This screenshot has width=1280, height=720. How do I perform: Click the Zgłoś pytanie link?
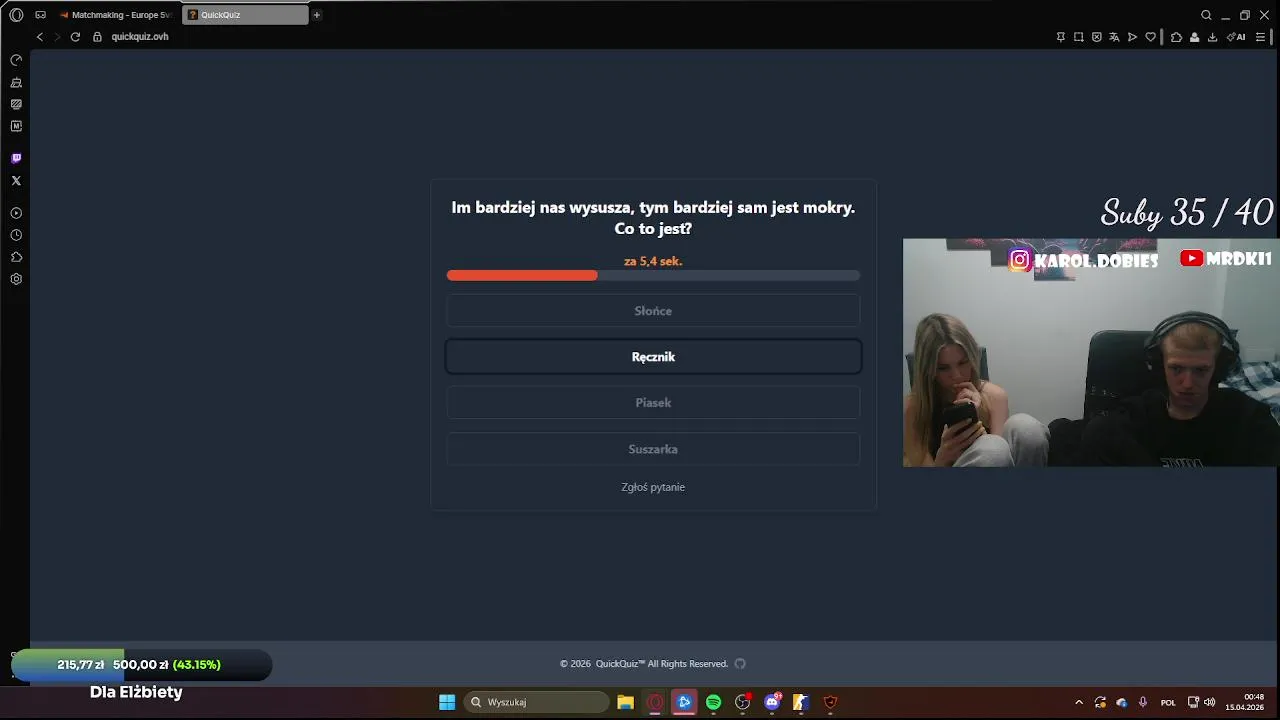click(x=653, y=487)
